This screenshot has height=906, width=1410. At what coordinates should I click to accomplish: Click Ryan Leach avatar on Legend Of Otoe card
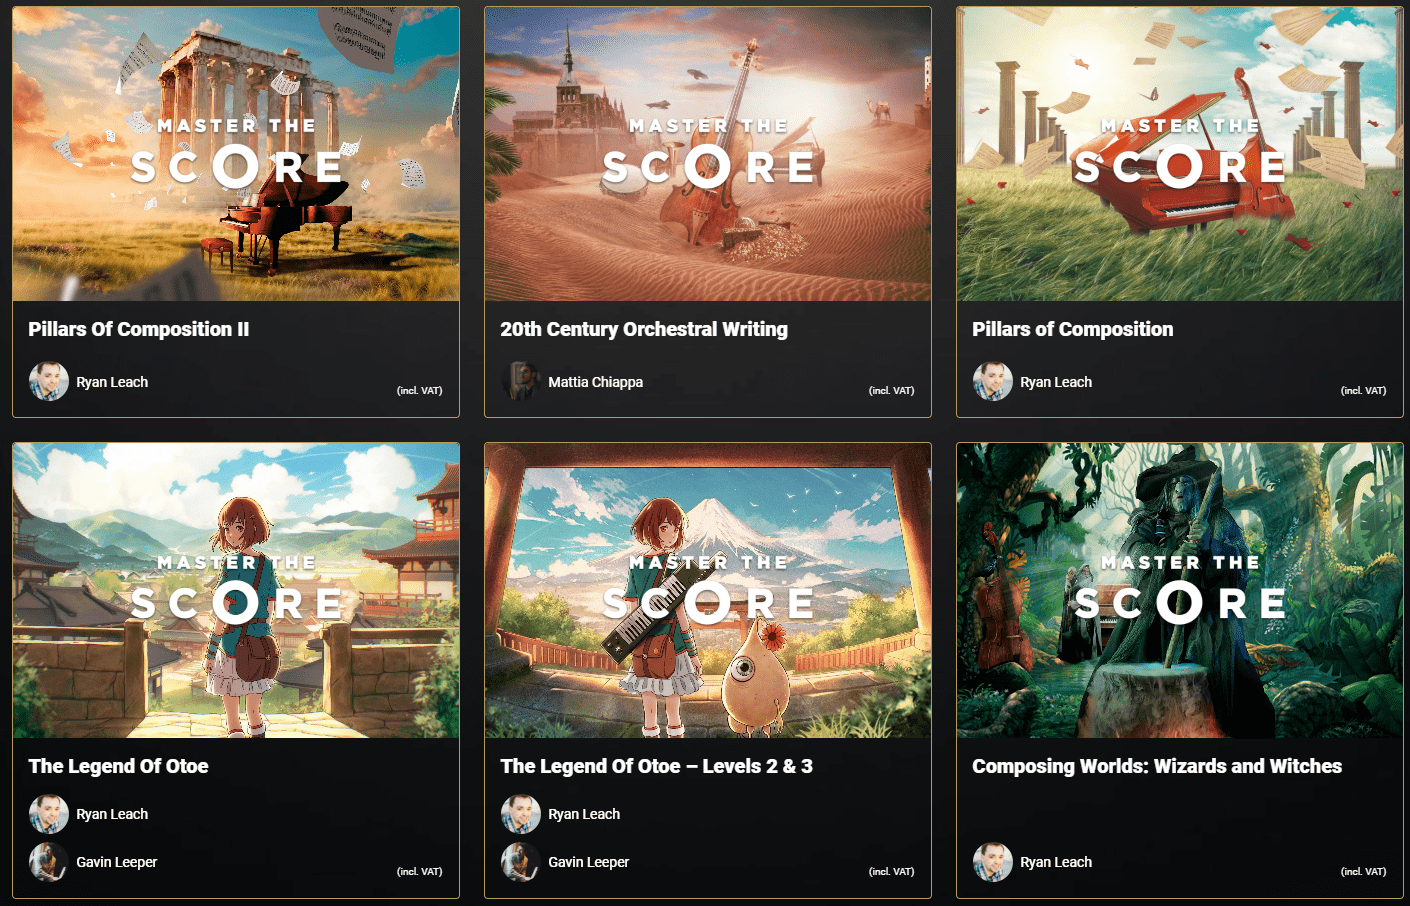pos(49,814)
